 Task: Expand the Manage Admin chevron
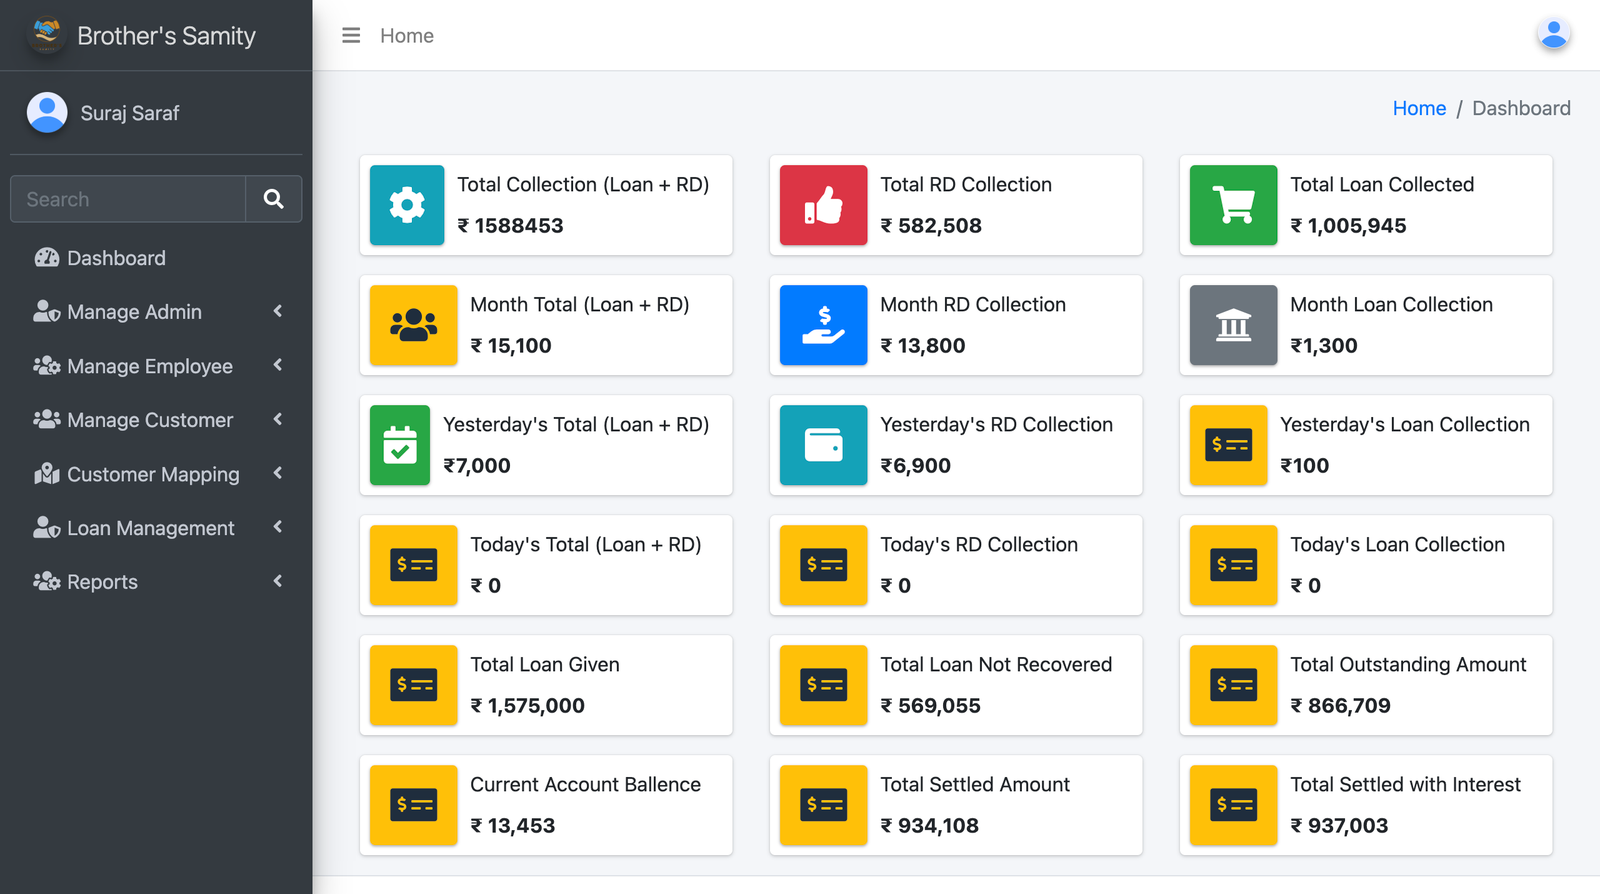[278, 311]
